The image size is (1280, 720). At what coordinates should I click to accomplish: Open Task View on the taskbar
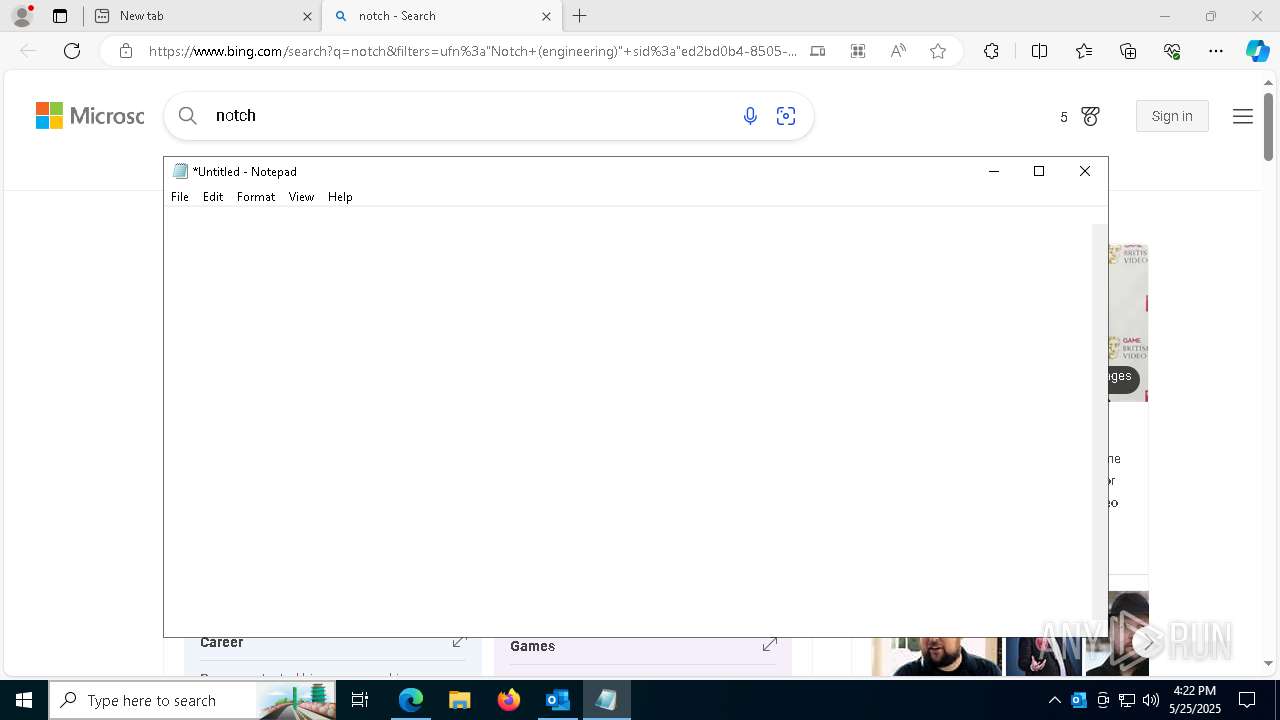360,700
